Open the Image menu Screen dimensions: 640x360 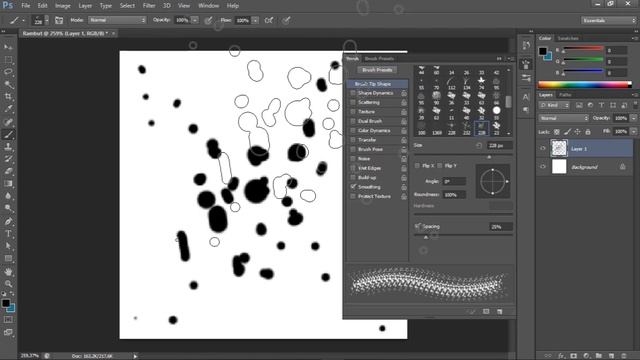click(62, 6)
